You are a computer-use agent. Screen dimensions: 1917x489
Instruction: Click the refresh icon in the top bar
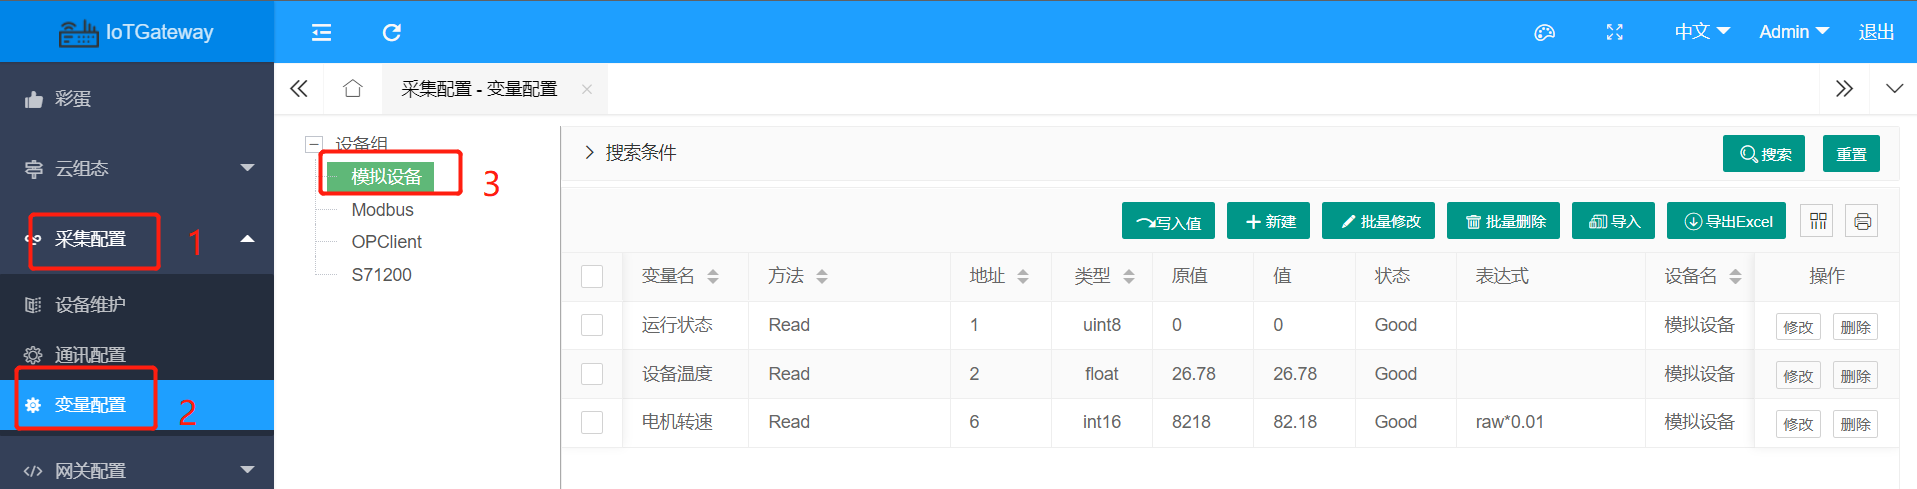point(392,32)
